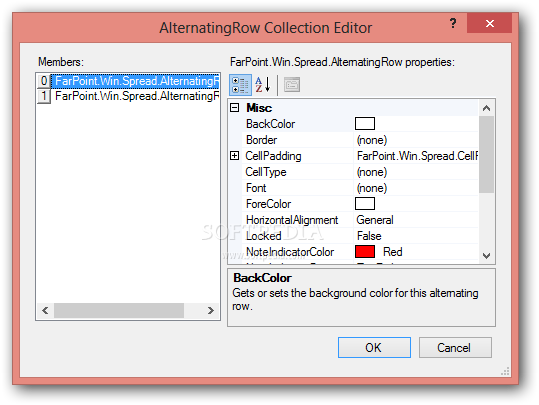539x405 pixels.
Task: Close the AlternatingRow Collection Editor dialog
Action: (490, 23)
